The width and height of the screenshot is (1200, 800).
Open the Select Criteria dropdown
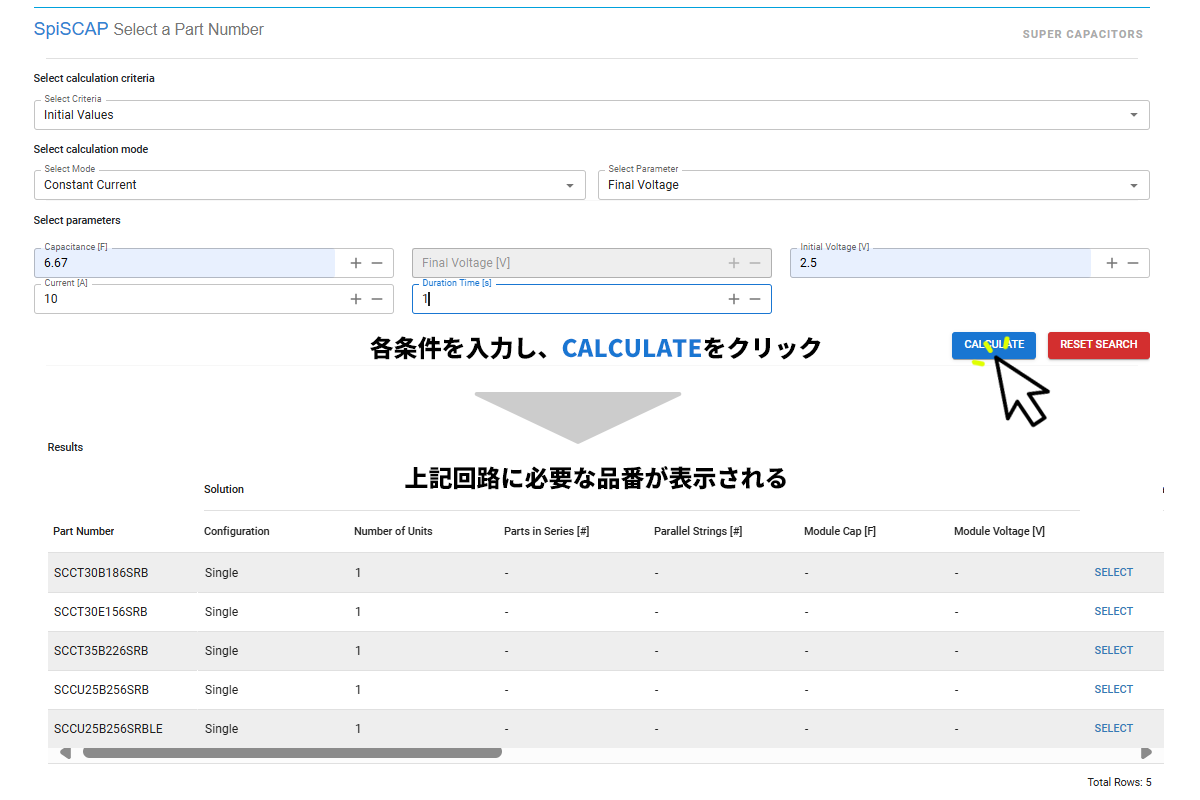click(591, 115)
